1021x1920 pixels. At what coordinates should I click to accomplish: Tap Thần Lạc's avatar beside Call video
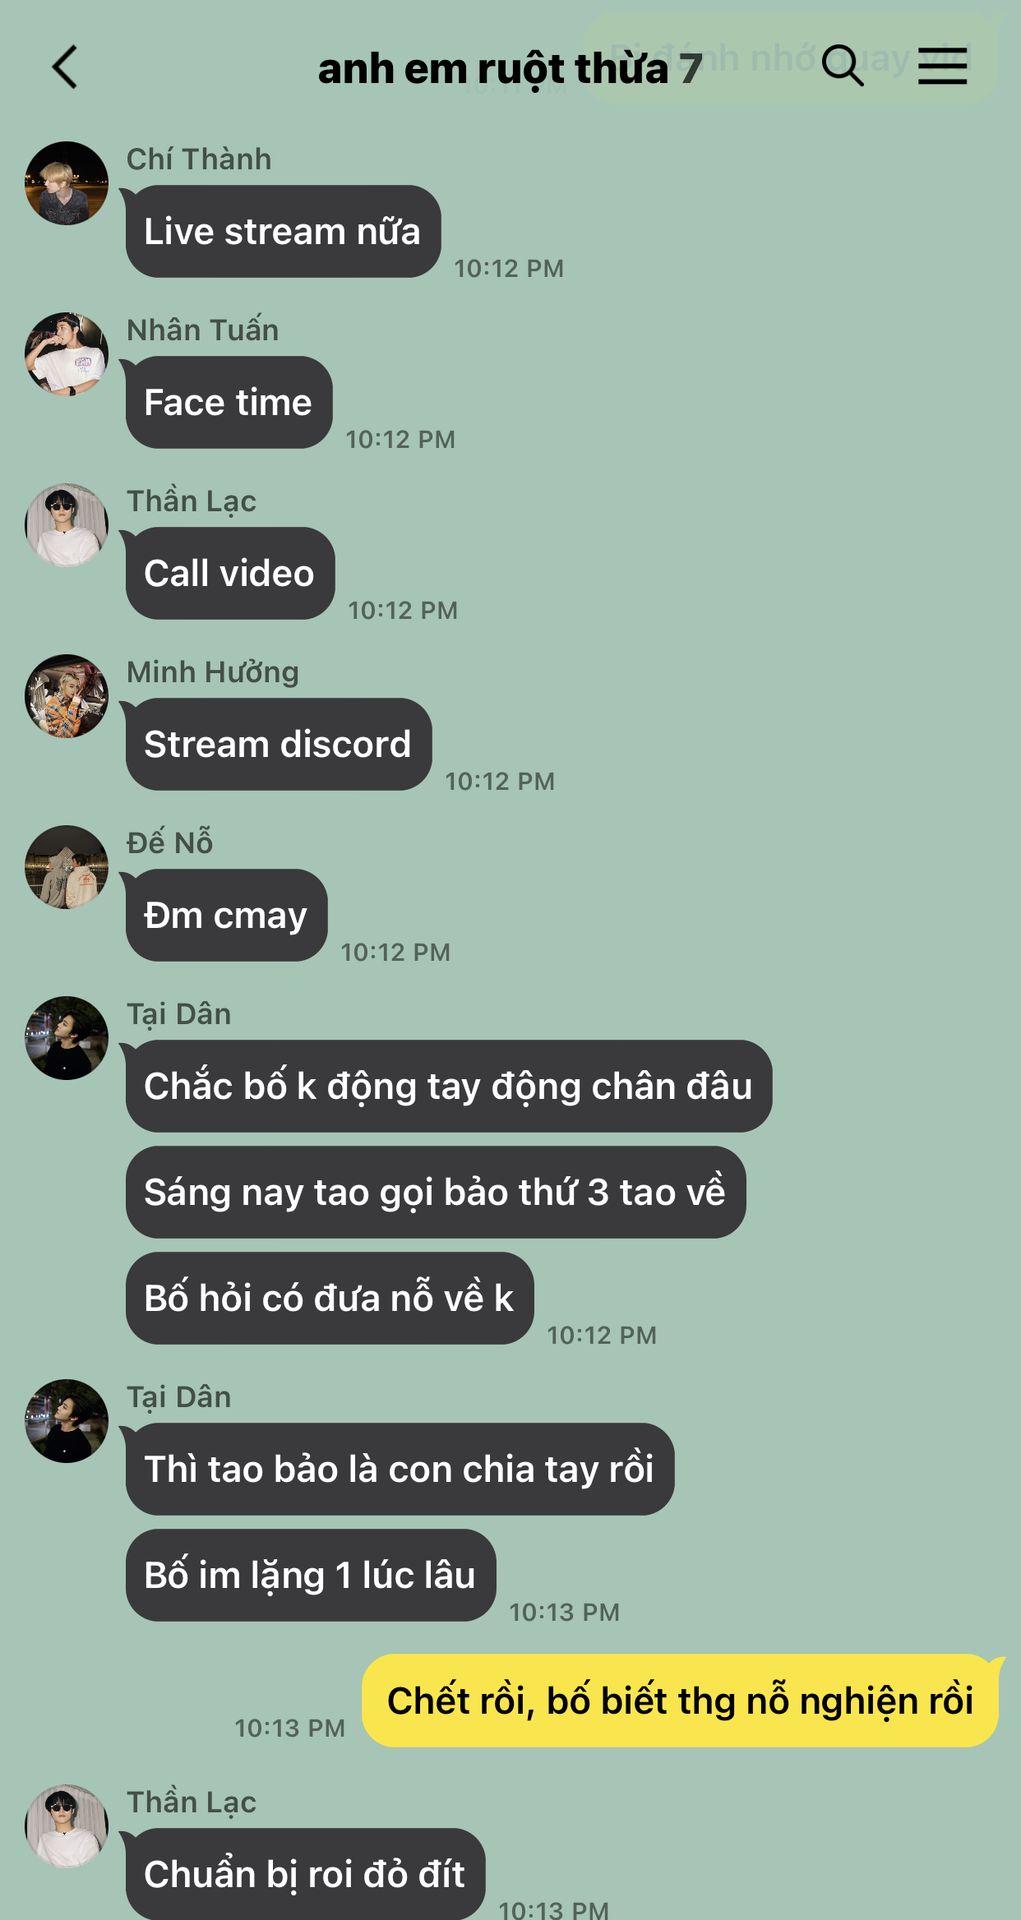(66, 525)
